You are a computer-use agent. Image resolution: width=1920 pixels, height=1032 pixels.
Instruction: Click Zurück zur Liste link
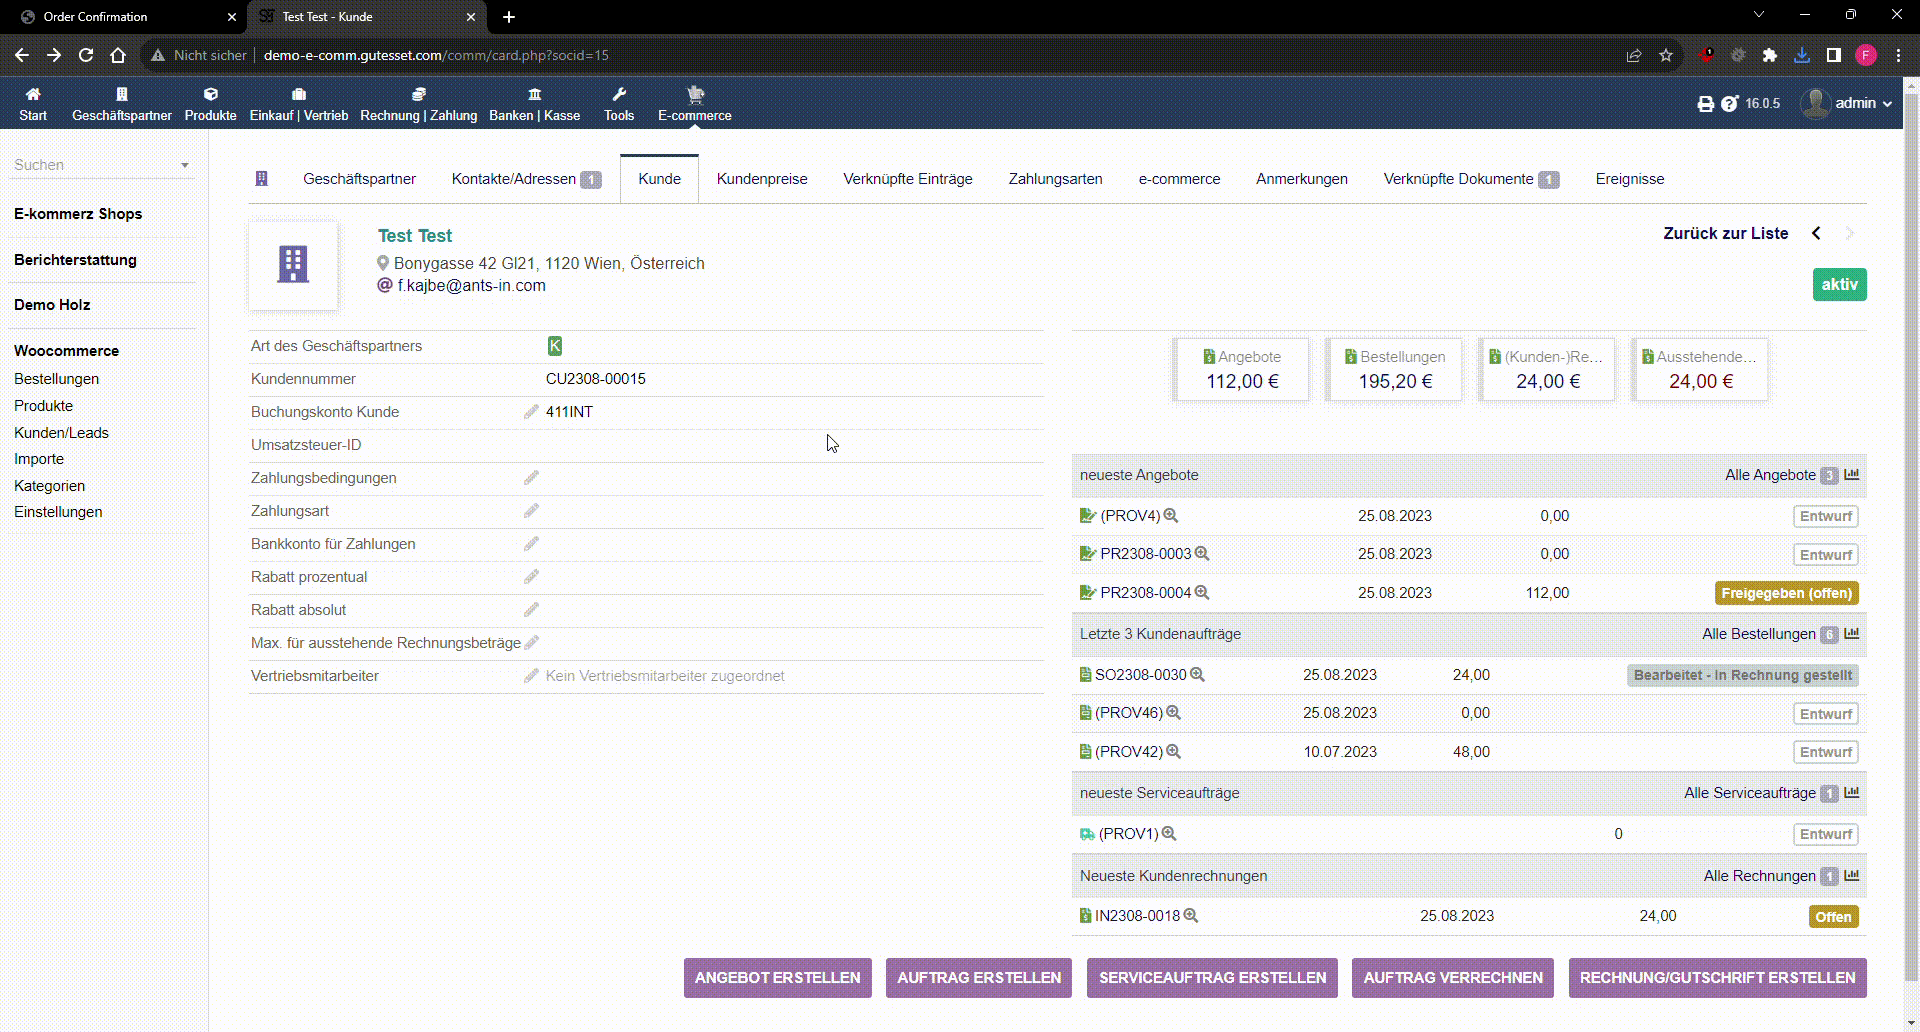pyautogui.click(x=1726, y=233)
